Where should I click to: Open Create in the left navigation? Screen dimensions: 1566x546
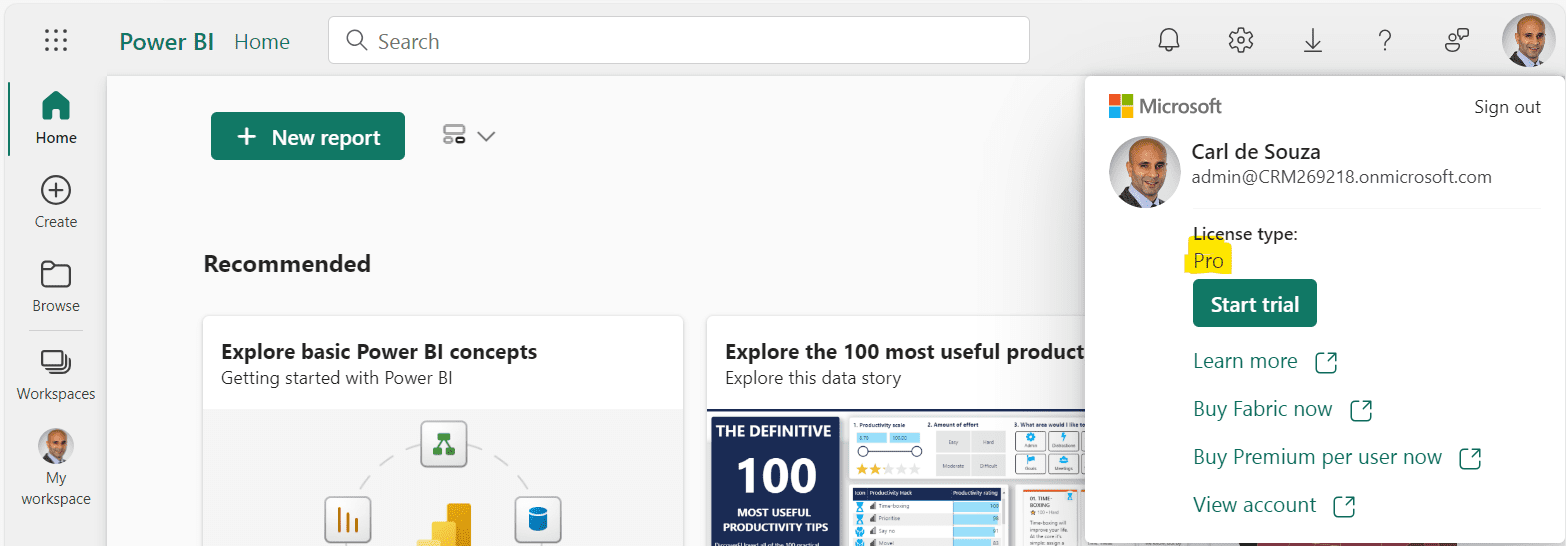coord(56,202)
